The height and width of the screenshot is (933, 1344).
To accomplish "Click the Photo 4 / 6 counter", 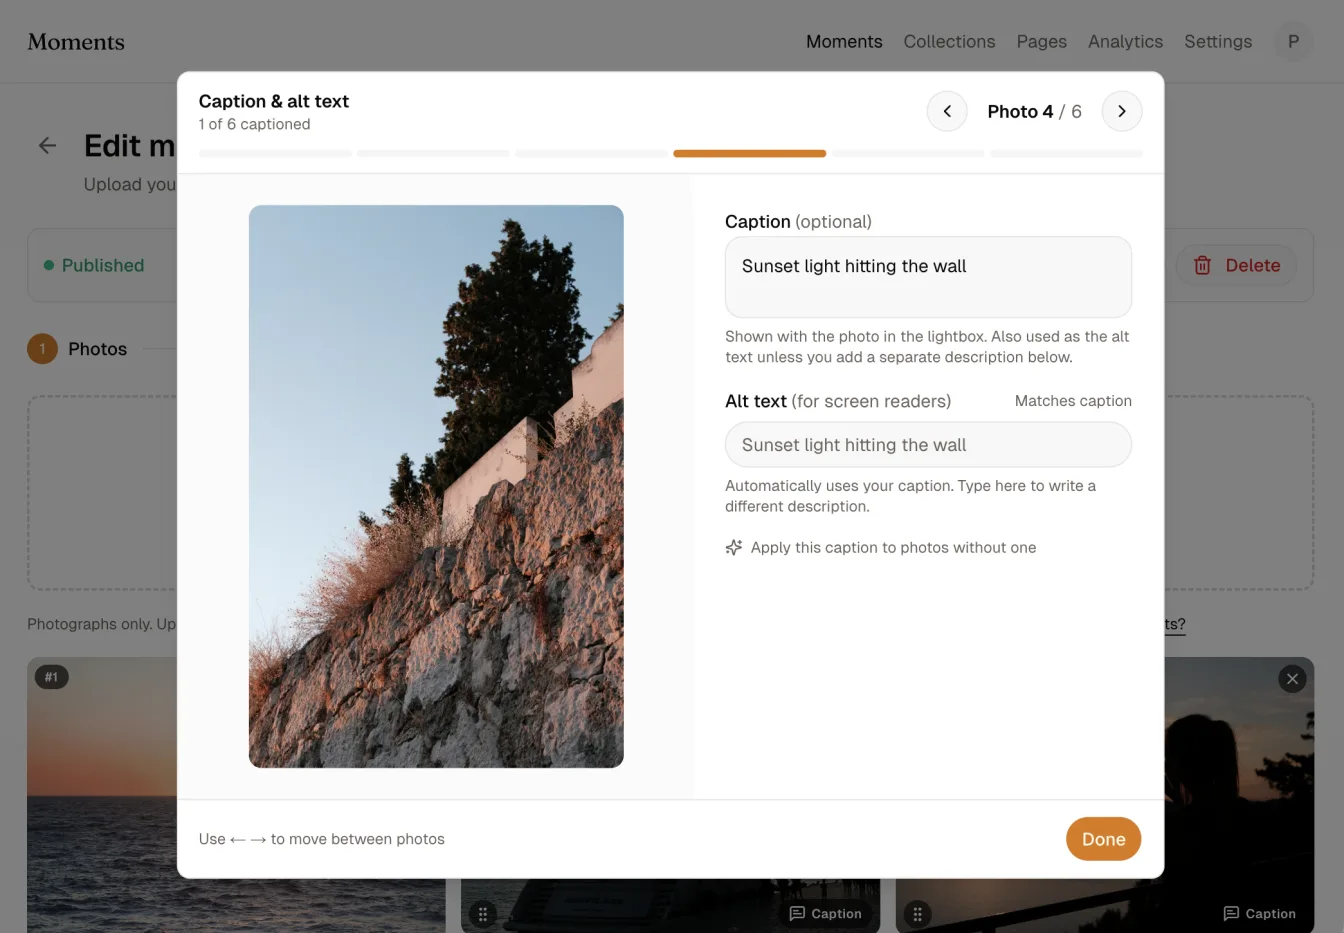I will click(1034, 111).
